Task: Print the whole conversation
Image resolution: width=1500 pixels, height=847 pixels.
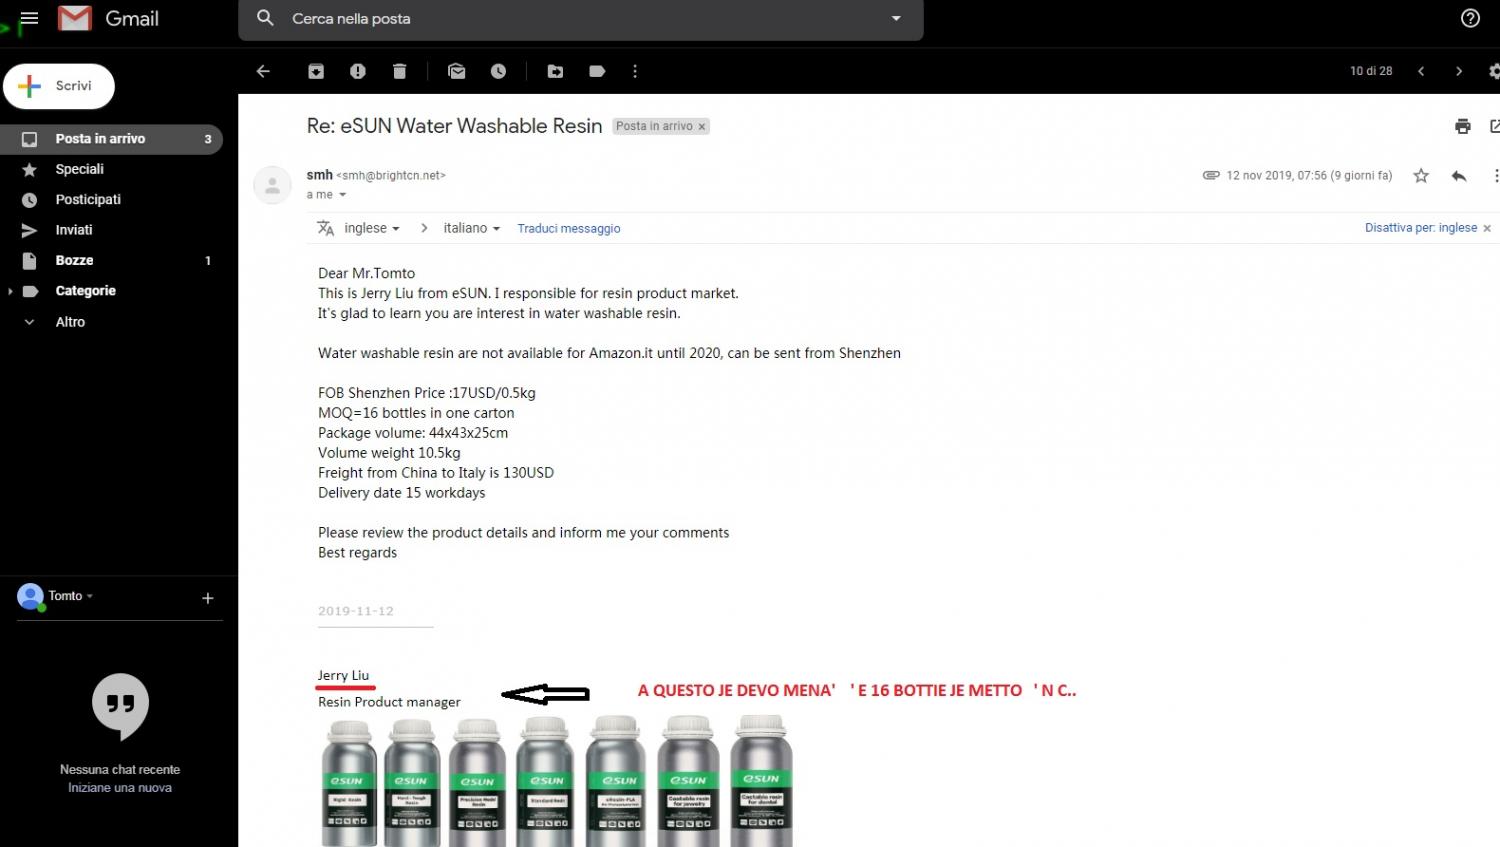Action: pyautogui.click(x=1463, y=126)
